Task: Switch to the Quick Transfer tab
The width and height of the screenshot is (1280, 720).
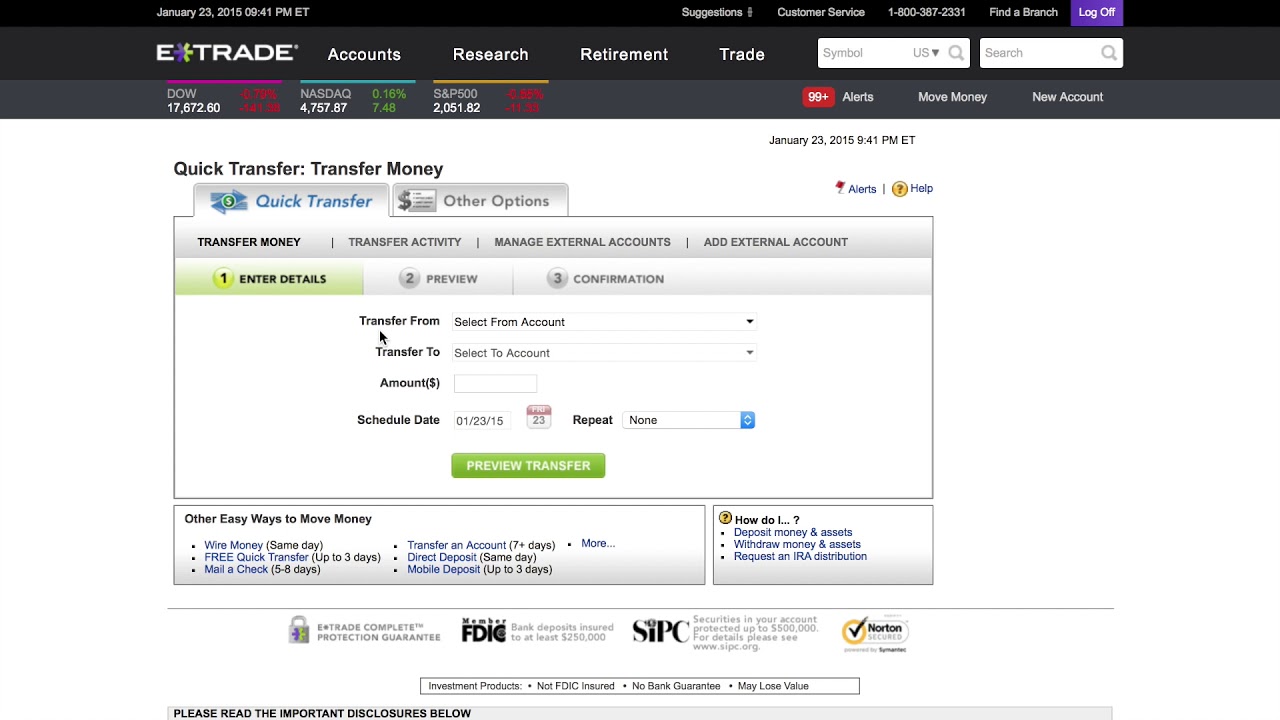Action: (291, 201)
